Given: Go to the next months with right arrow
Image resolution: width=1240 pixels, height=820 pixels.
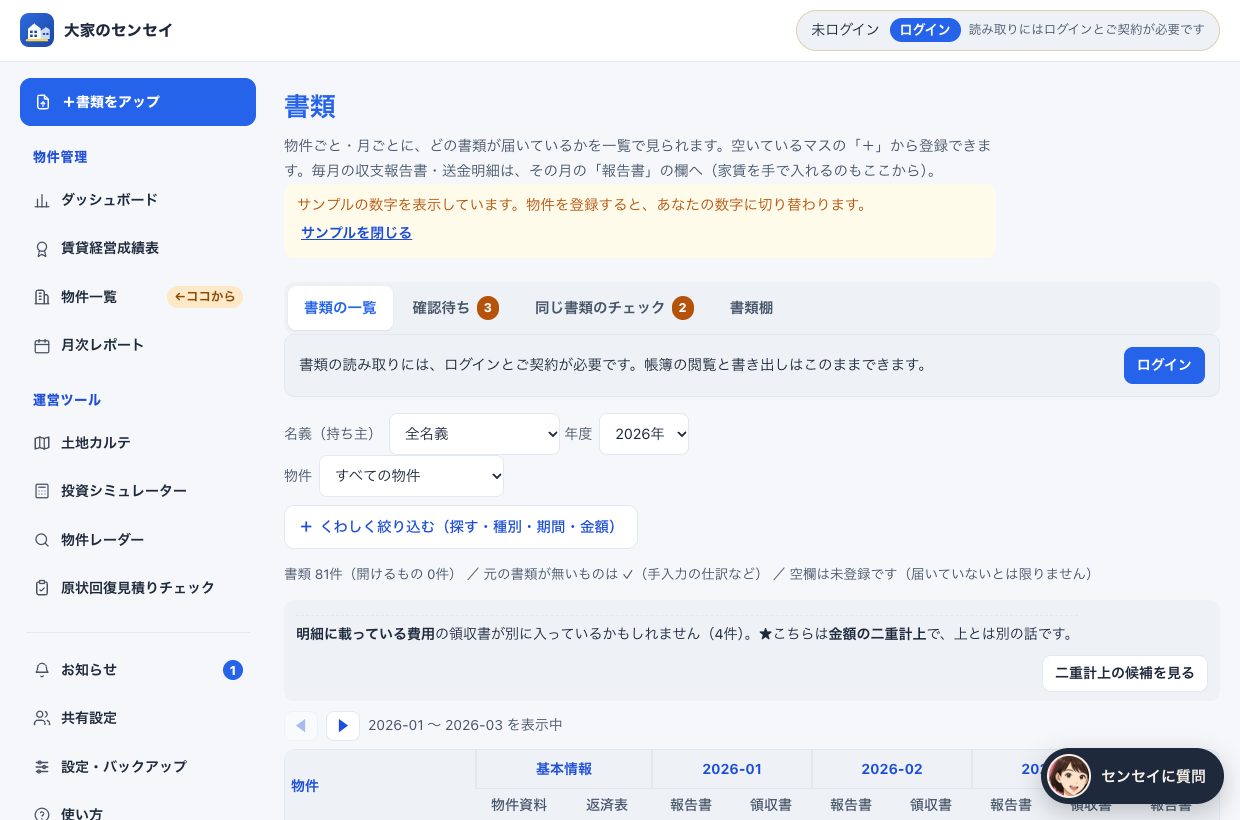Looking at the screenshot, I should pos(343,726).
